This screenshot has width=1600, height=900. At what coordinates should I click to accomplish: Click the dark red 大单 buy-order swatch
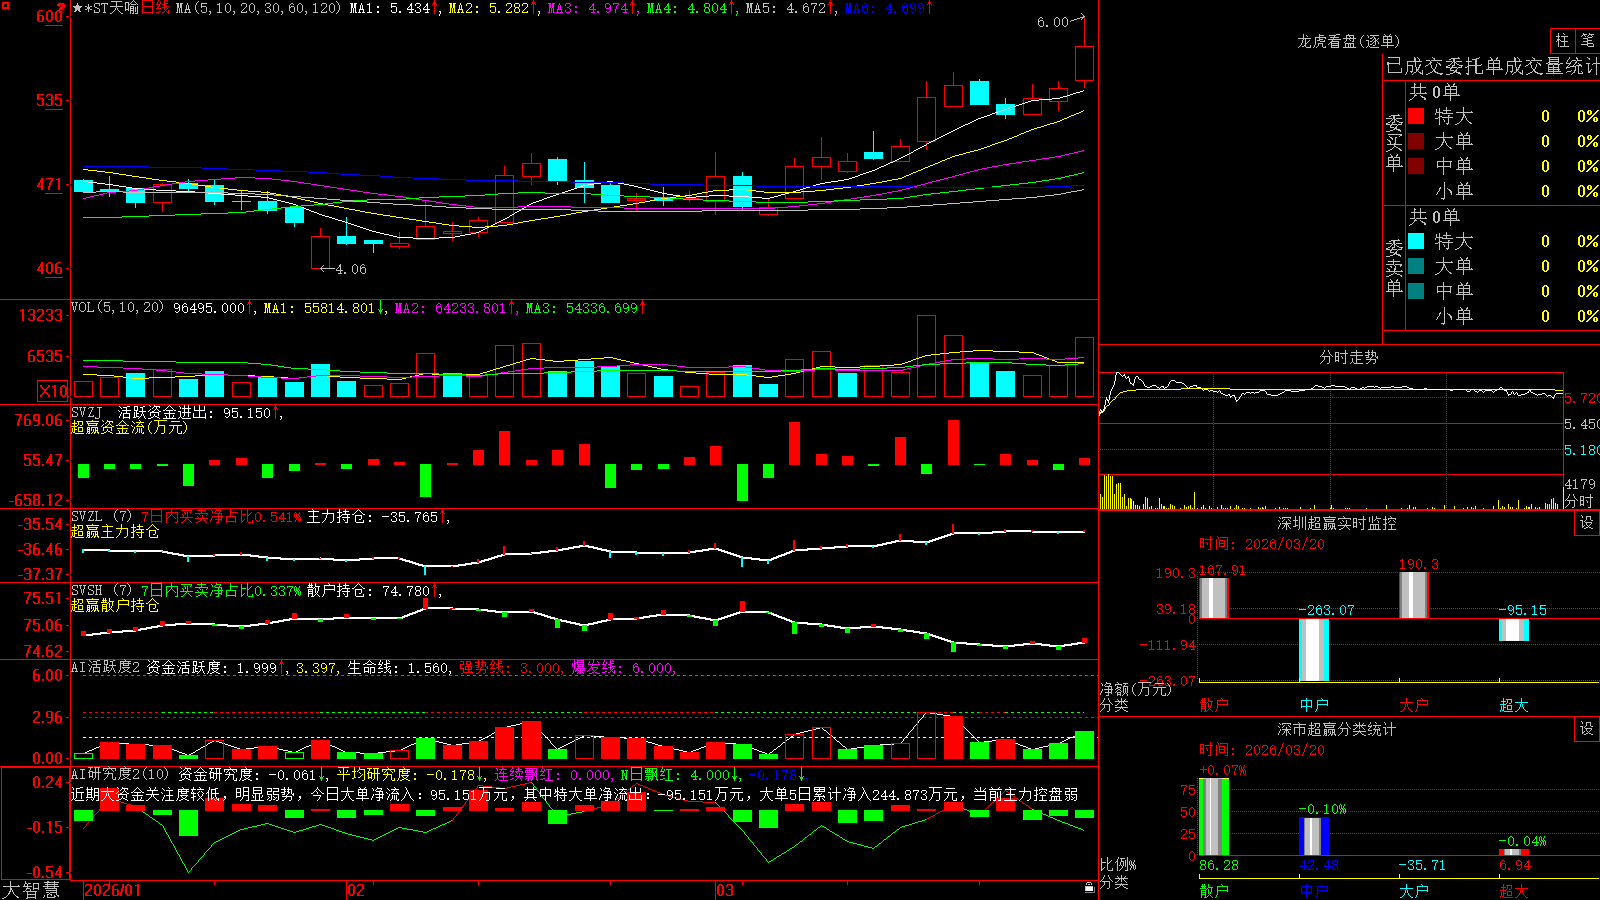tap(1416, 141)
